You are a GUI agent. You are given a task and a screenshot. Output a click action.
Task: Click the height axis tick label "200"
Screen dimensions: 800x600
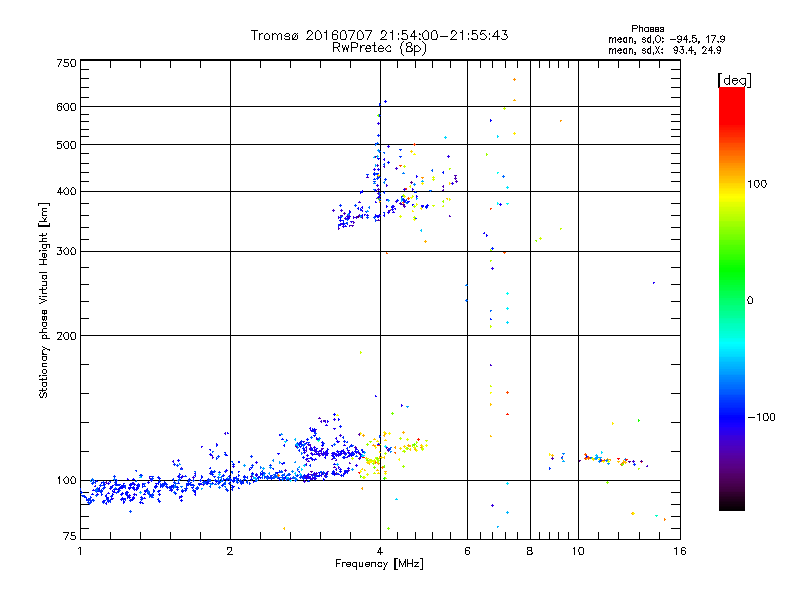(67, 336)
